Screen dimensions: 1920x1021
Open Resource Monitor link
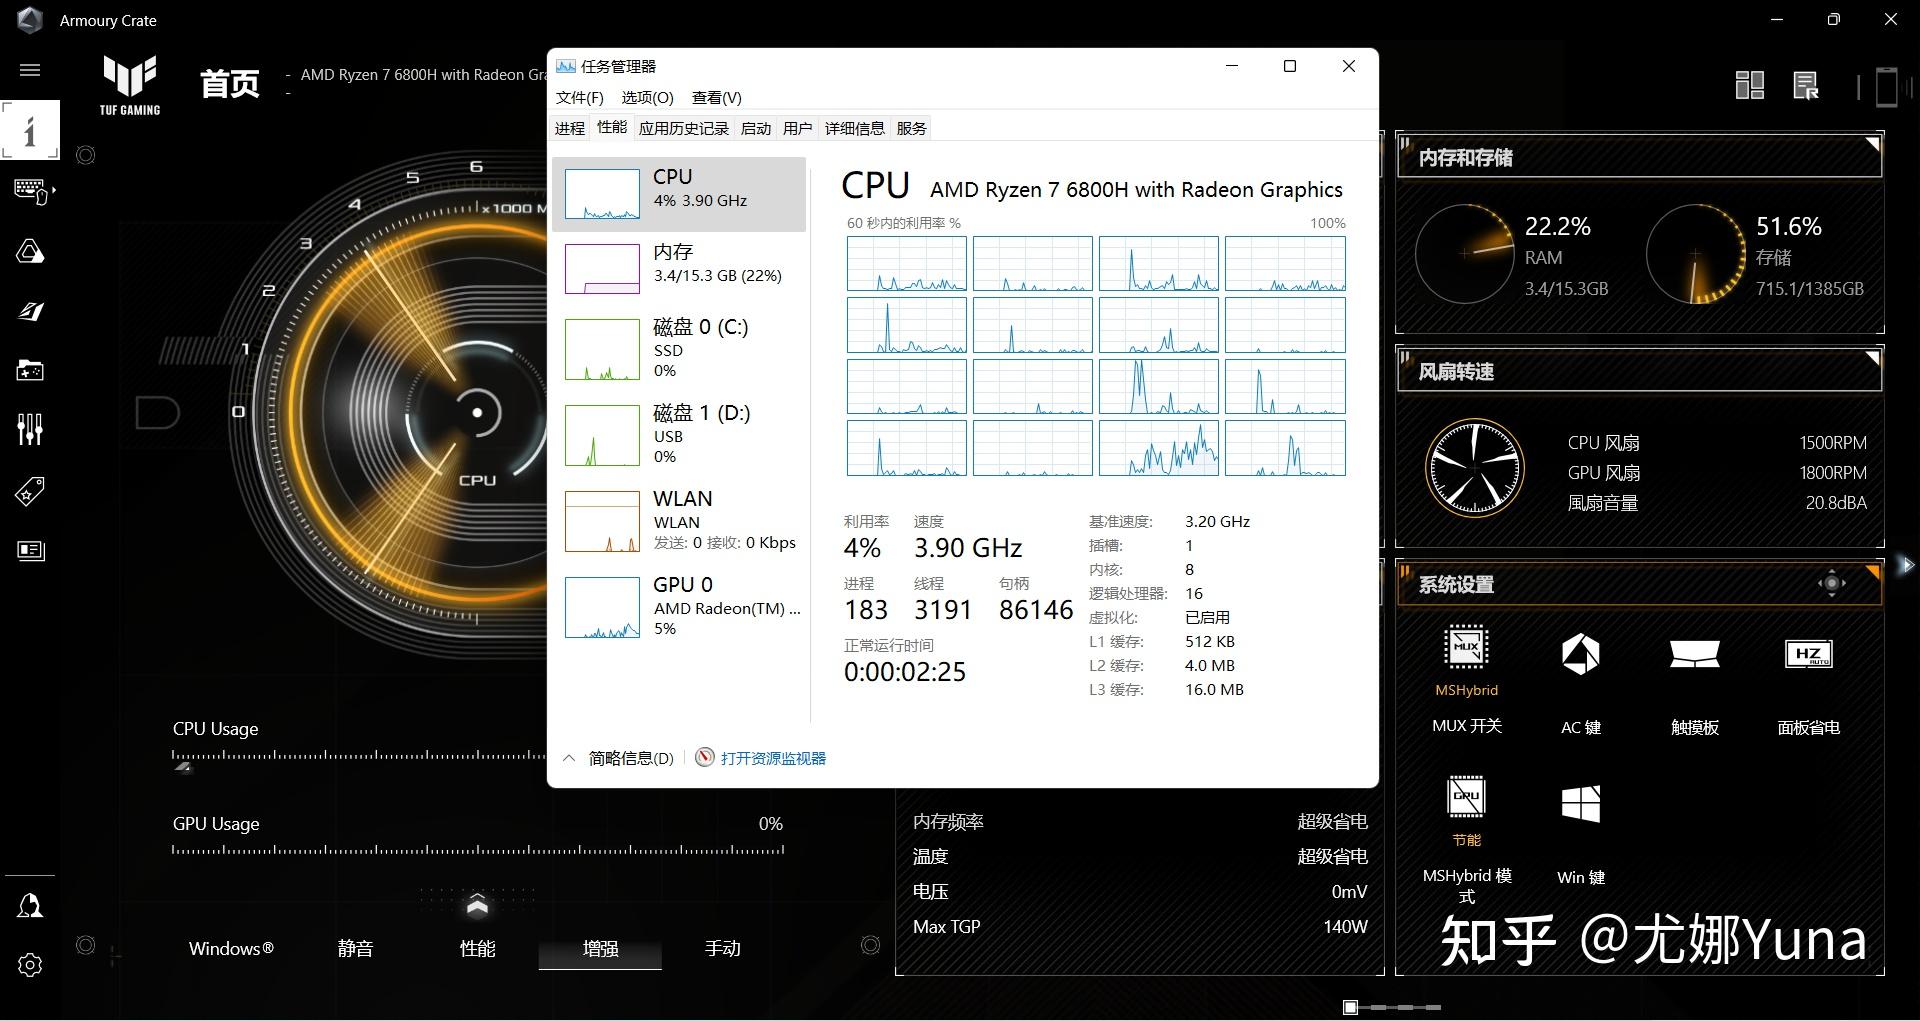pyautogui.click(x=772, y=758)
